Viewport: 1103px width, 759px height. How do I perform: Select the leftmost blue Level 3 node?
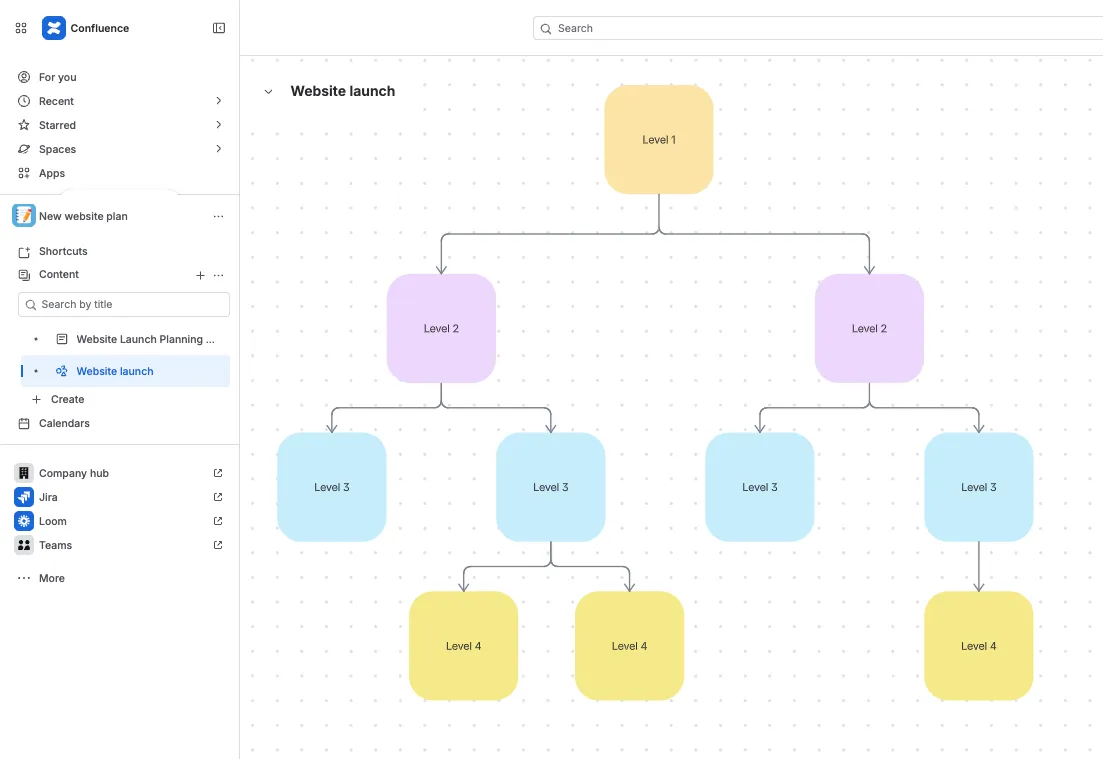pos(331,487)
